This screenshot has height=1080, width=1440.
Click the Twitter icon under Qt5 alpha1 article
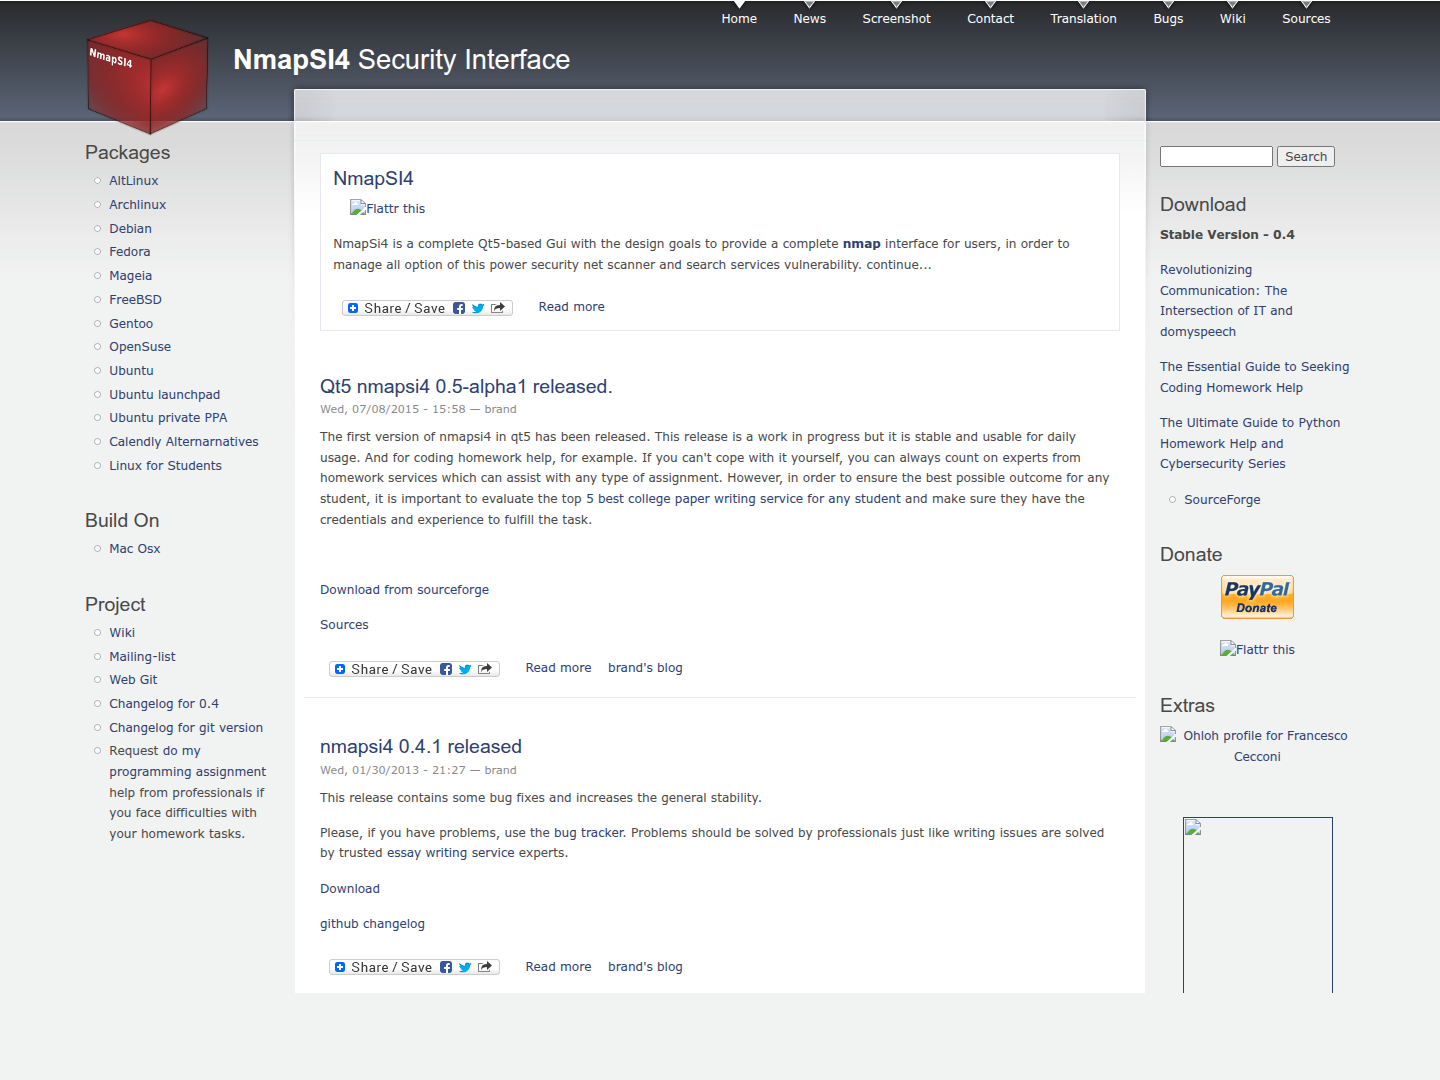(x=465, y=669)
